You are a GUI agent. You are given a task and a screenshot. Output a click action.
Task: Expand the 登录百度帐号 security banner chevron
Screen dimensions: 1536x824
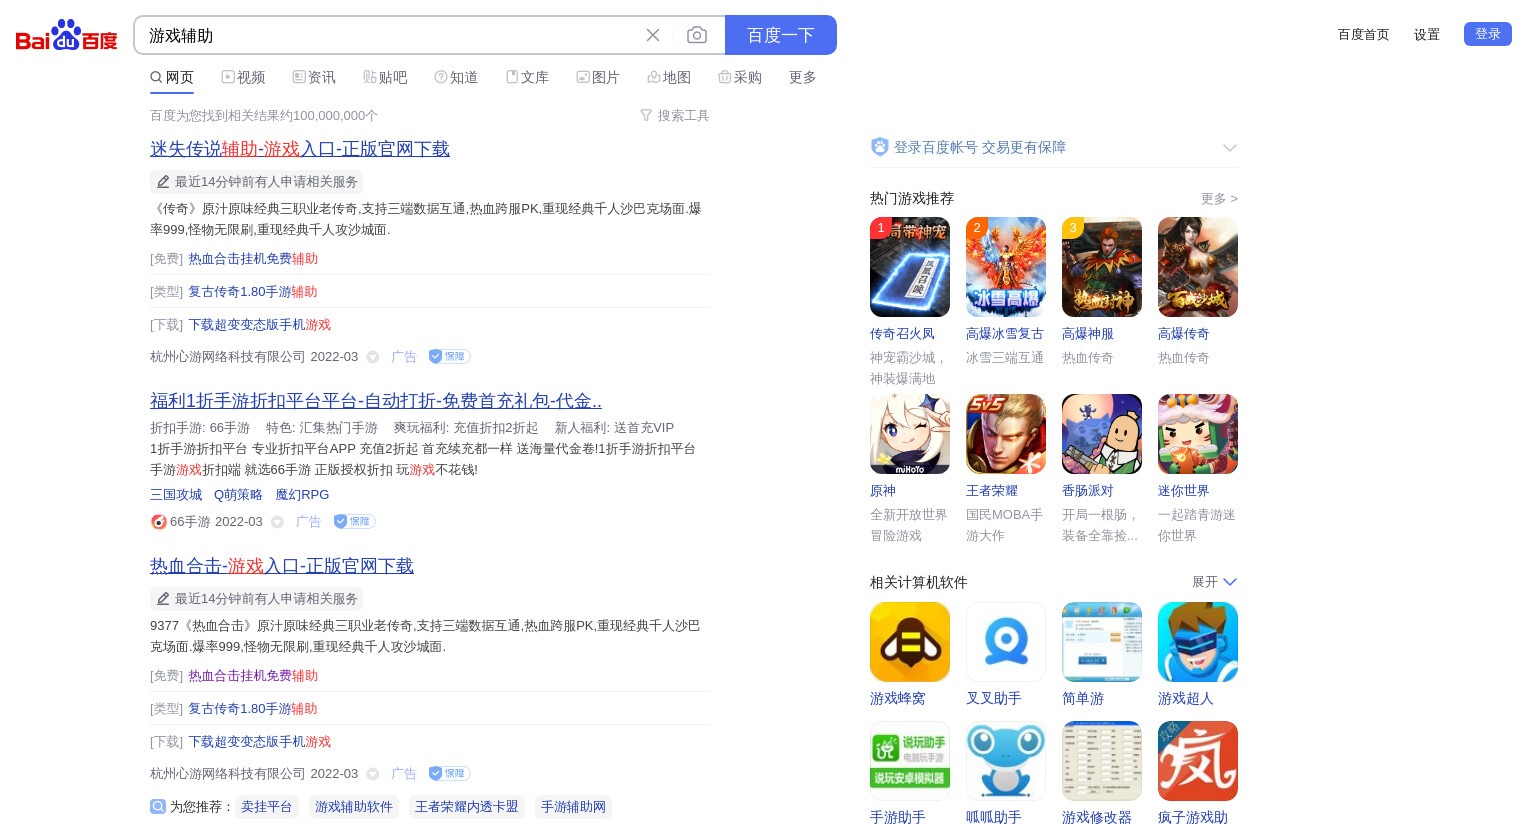click(1230, 148)
